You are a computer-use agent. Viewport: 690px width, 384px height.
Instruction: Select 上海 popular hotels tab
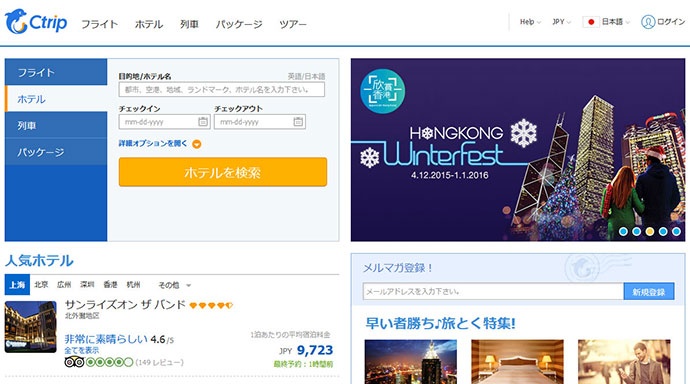point(17,285)
